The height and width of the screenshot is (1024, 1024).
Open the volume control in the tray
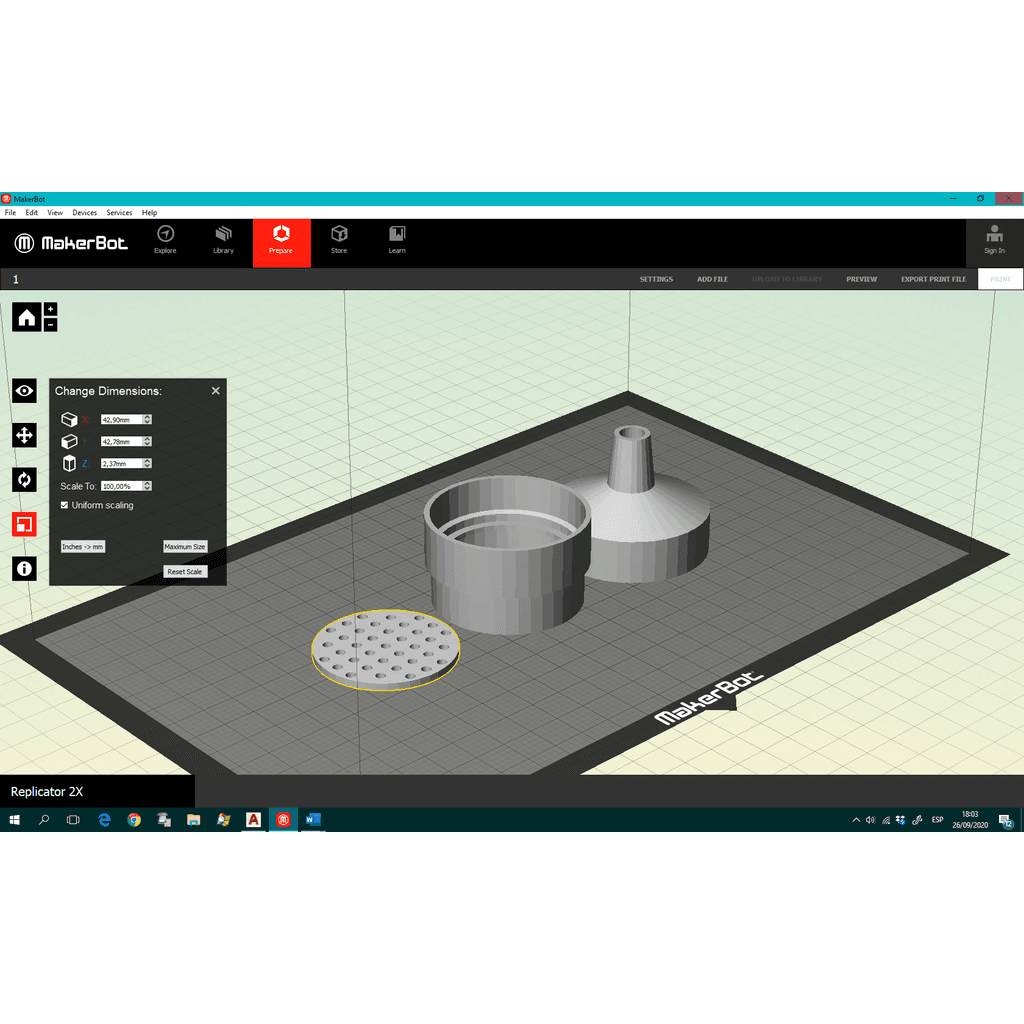pyautogui.click(x=871, y=820)
